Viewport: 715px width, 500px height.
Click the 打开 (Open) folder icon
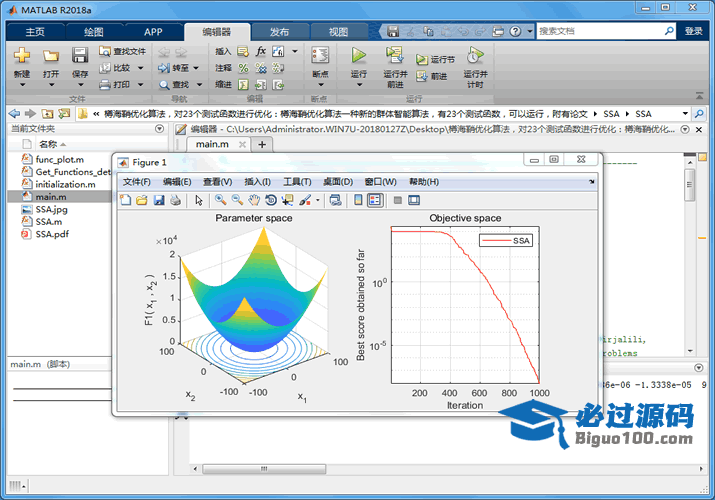pos(51,56)
